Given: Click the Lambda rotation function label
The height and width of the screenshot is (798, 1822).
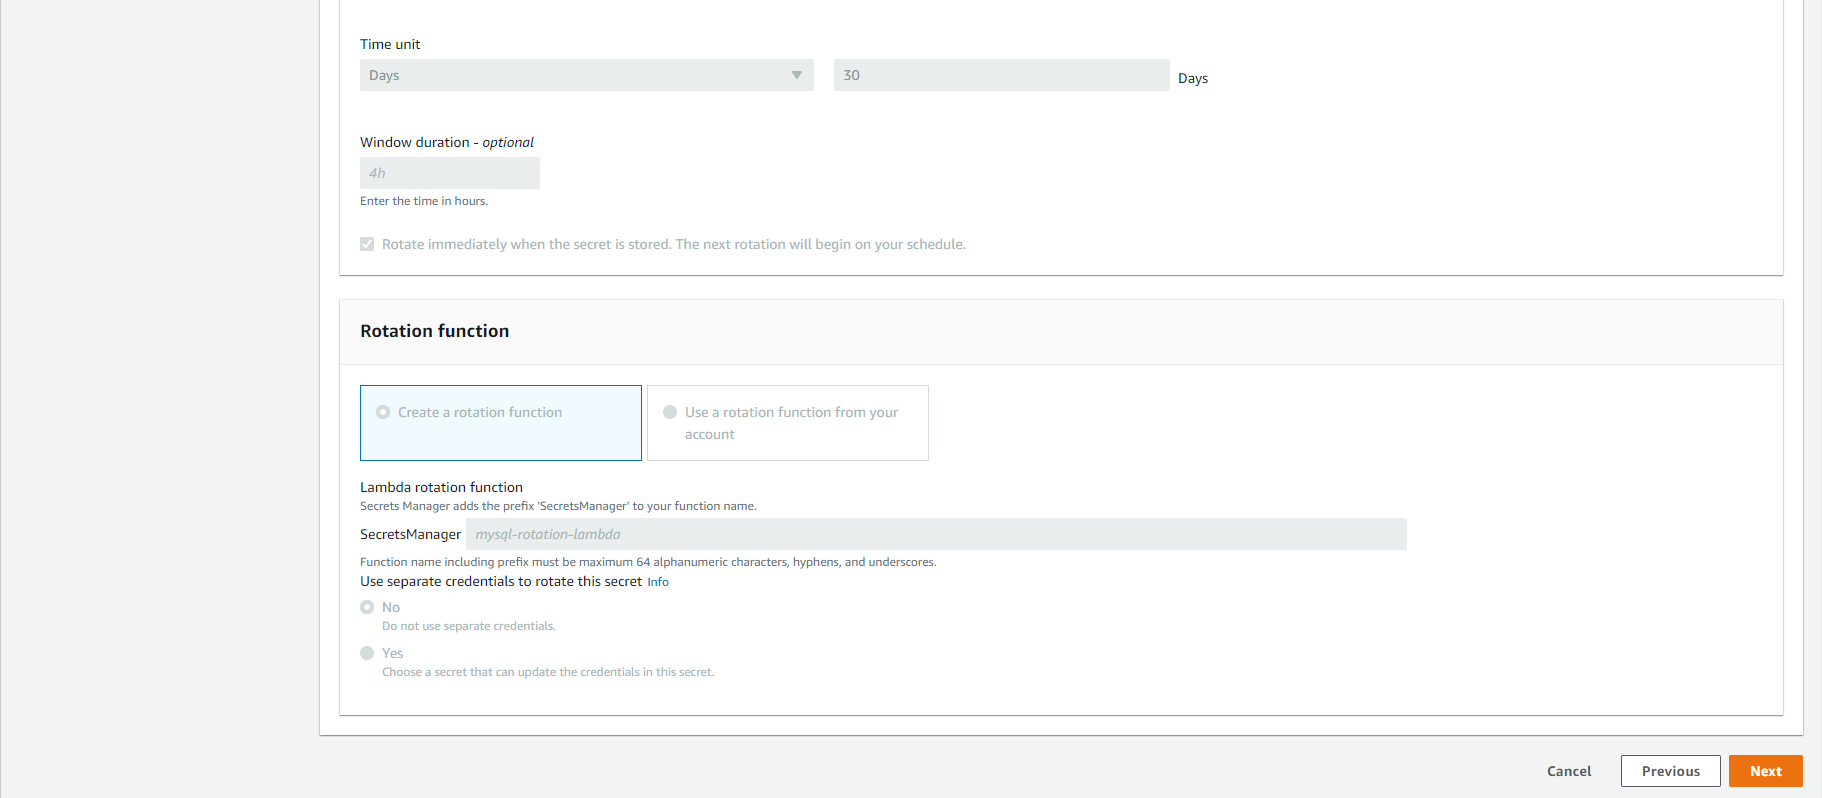Looking at the screenshot, I should (x=441, y=487).
